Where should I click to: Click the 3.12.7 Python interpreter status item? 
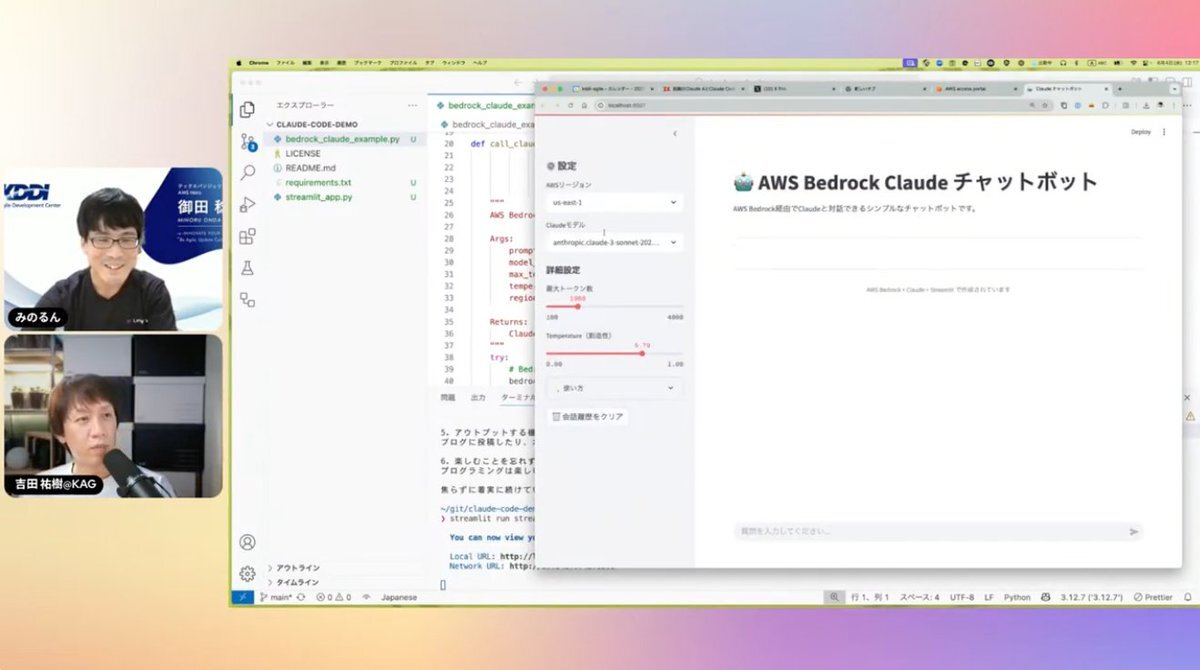[1091, 597]
